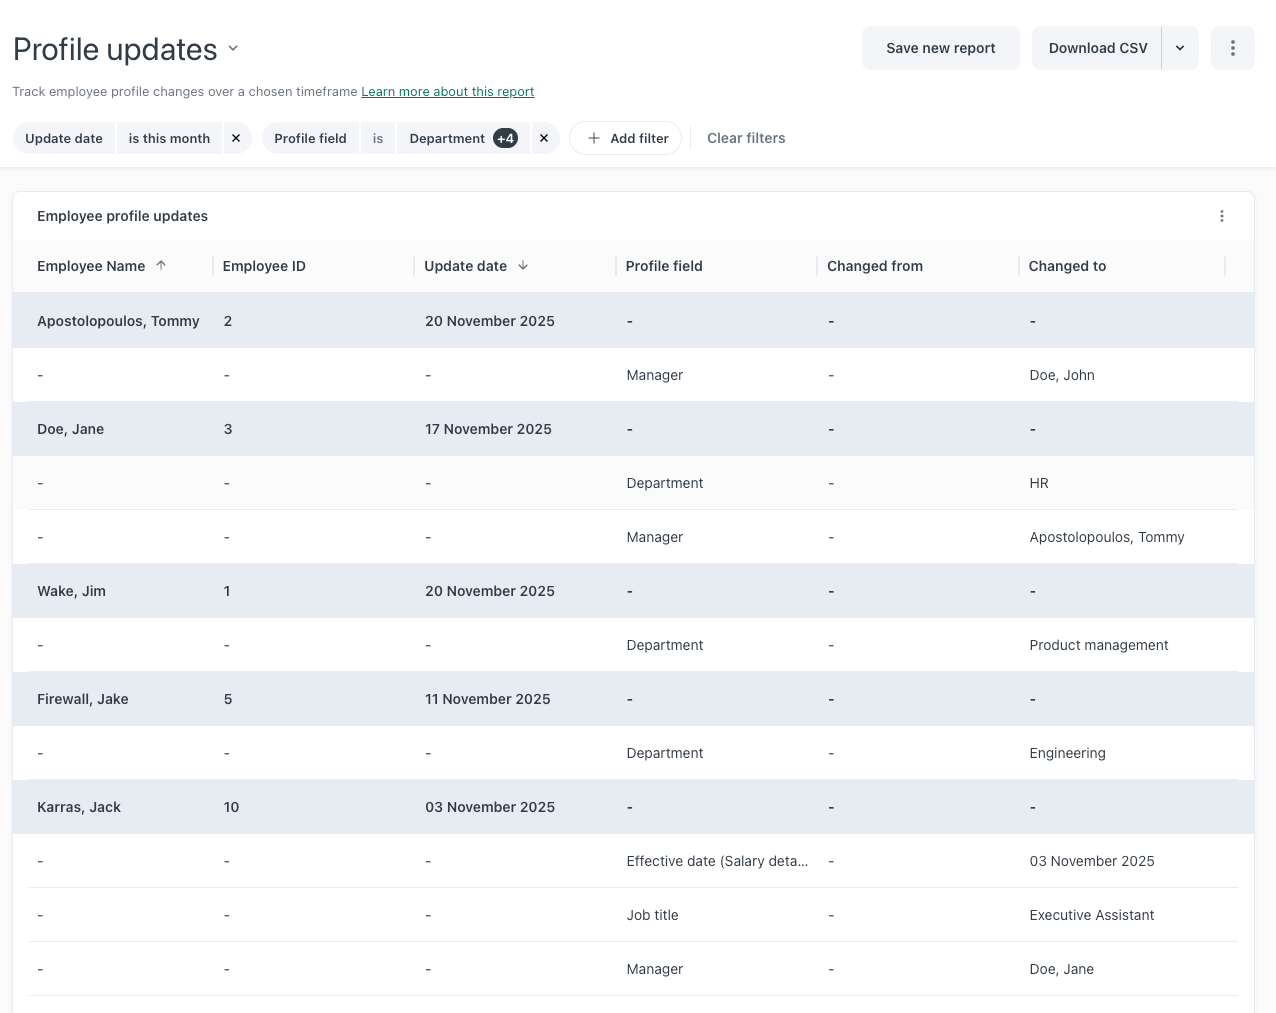The height and width of the screenshot is (1013, 1276).
Task: Select the Karras, Jack employee row
Action: tap(79, 807)
